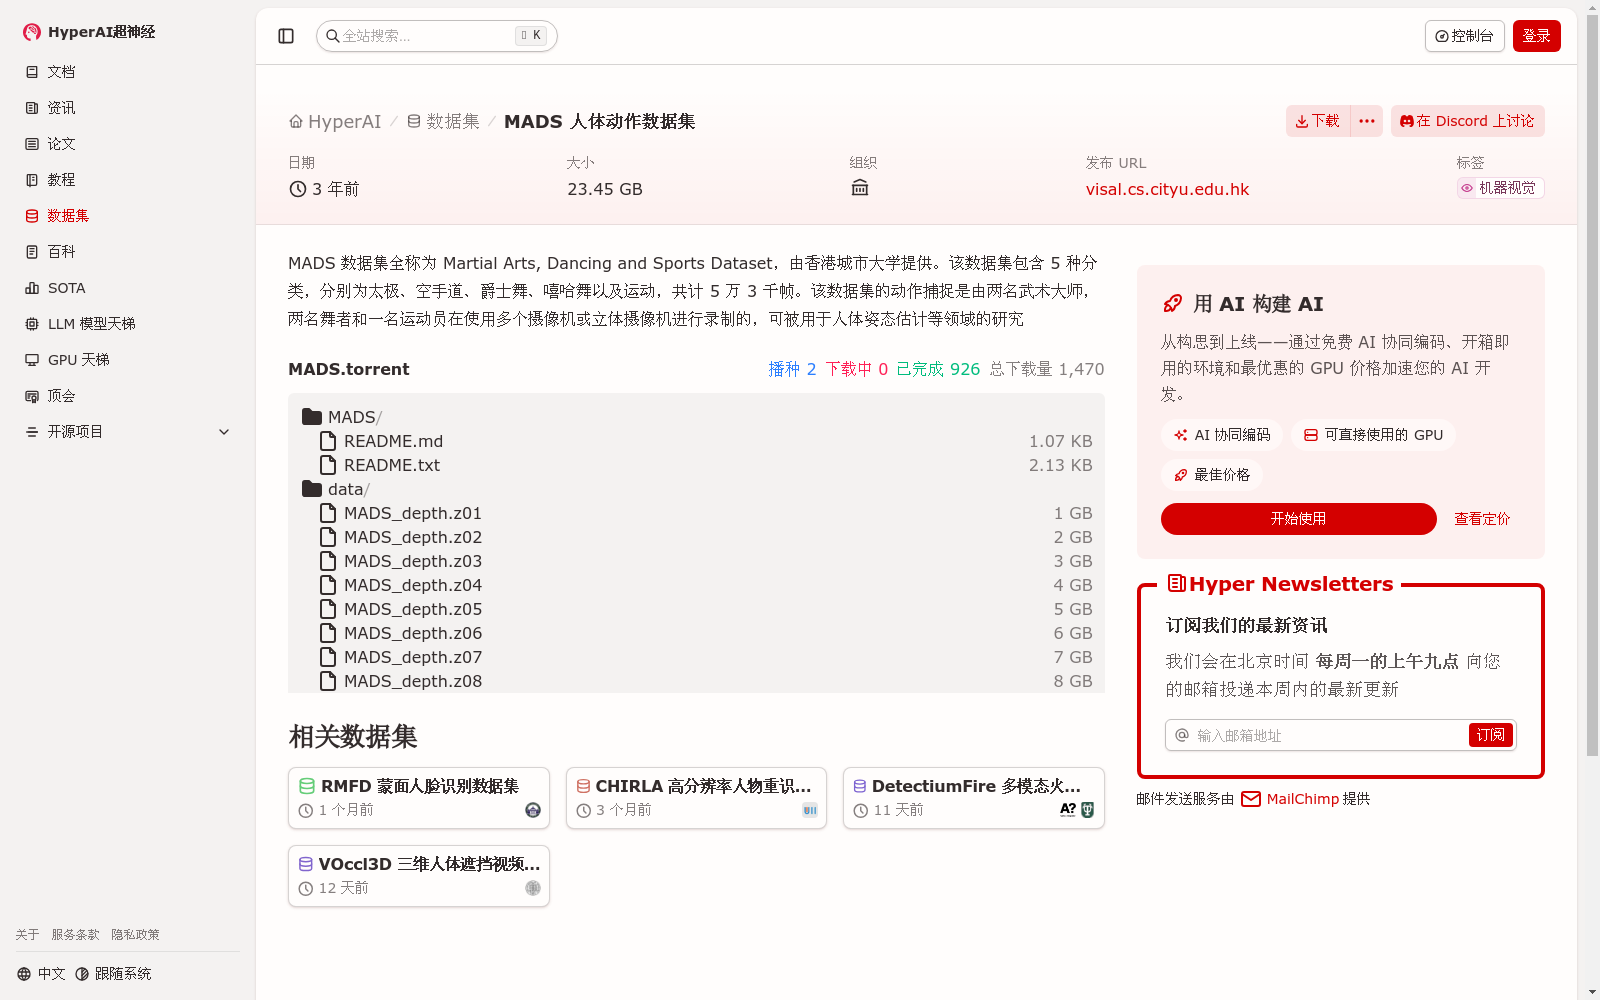Click MADS_depth.z03 file icon
Screen dimensions: 1600x1000
(327, 561)
